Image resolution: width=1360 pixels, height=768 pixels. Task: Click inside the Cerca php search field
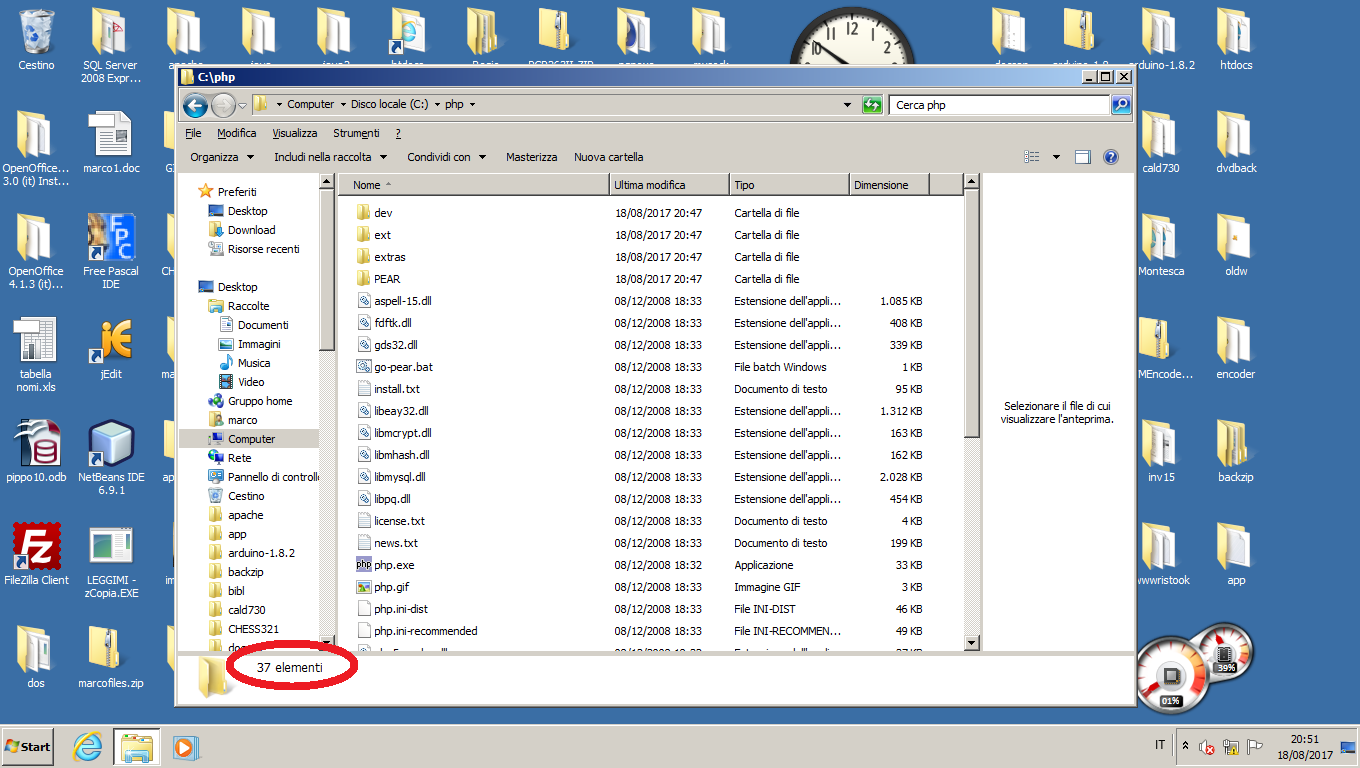click(x=1000, y=105)
